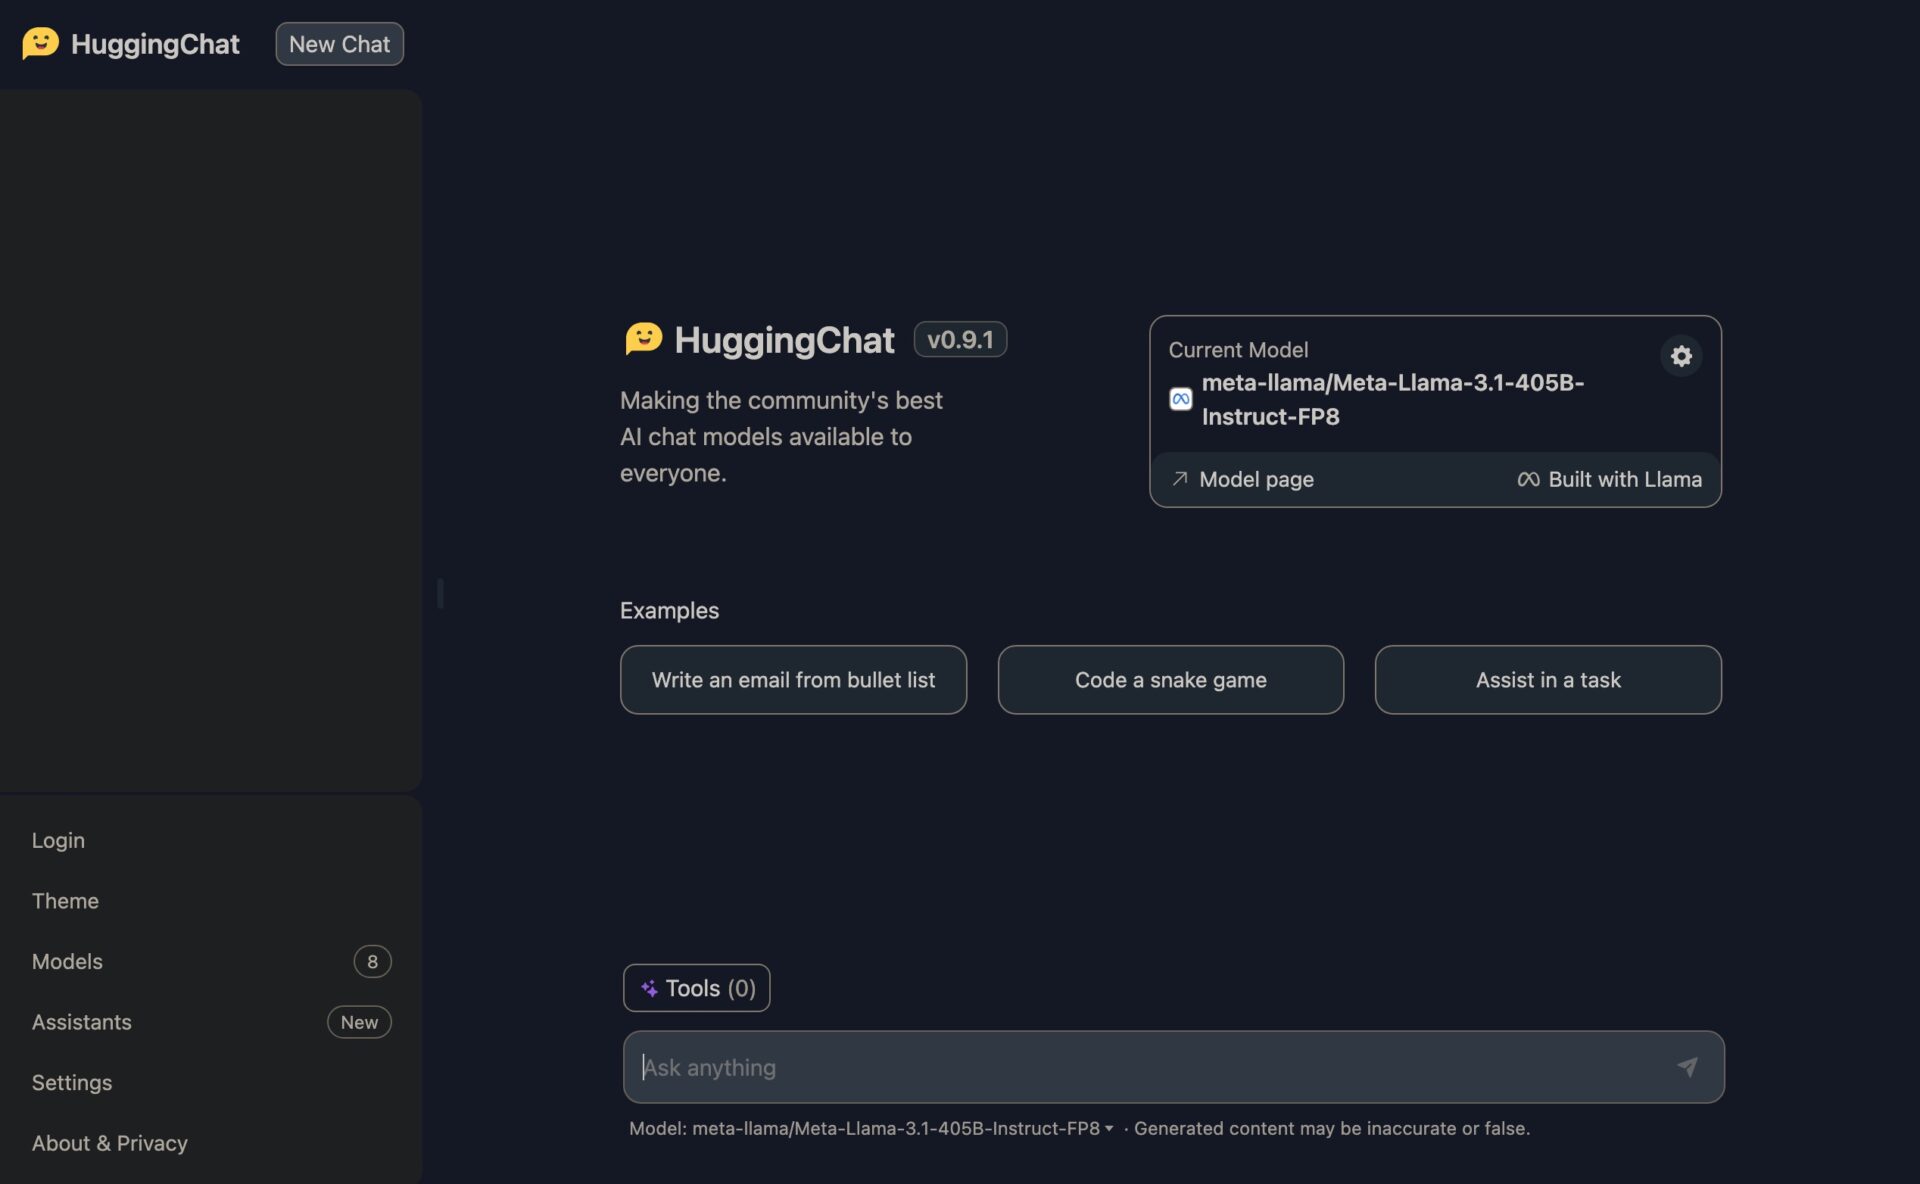This screenshot has width=1920, height=1184.
Task: Open the Model page link
Action: pyautogui.click(x=1243, y=480)
